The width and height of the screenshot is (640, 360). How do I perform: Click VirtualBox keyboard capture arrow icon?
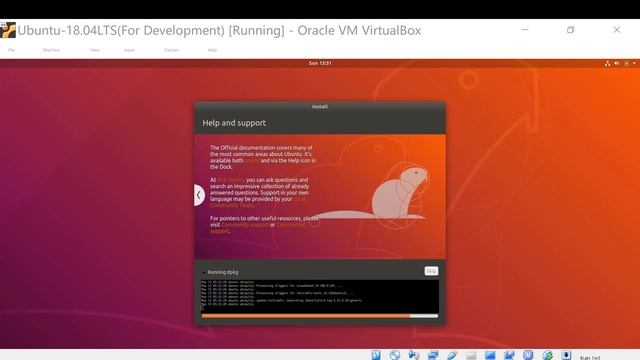[566, 355]
